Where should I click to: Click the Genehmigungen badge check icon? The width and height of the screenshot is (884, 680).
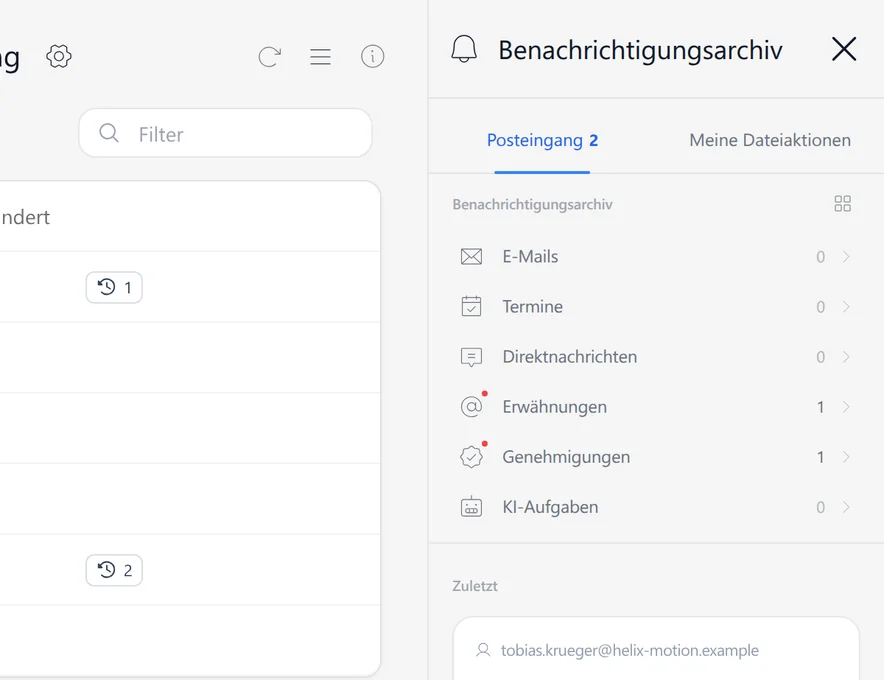tap(471, 457)
